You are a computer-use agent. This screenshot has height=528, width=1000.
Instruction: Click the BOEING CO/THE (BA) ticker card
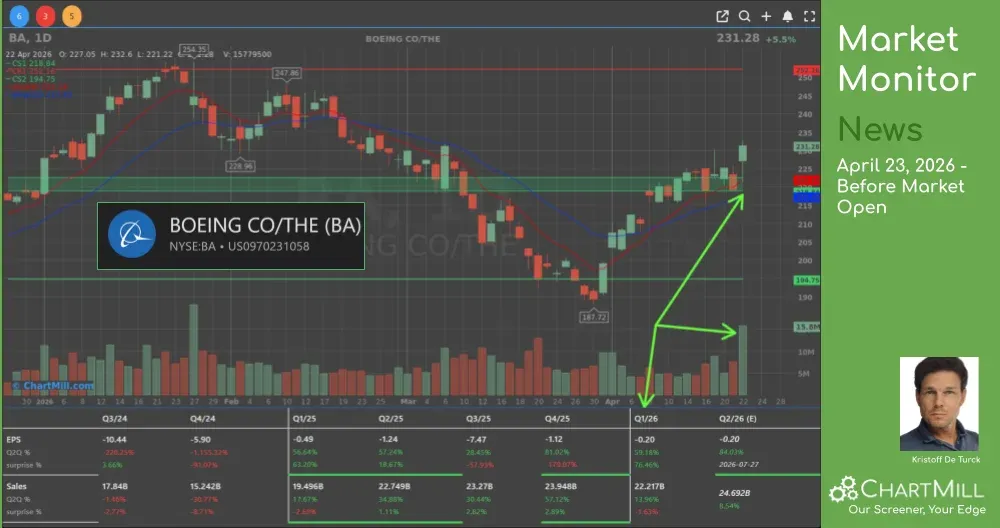point(231,236)
